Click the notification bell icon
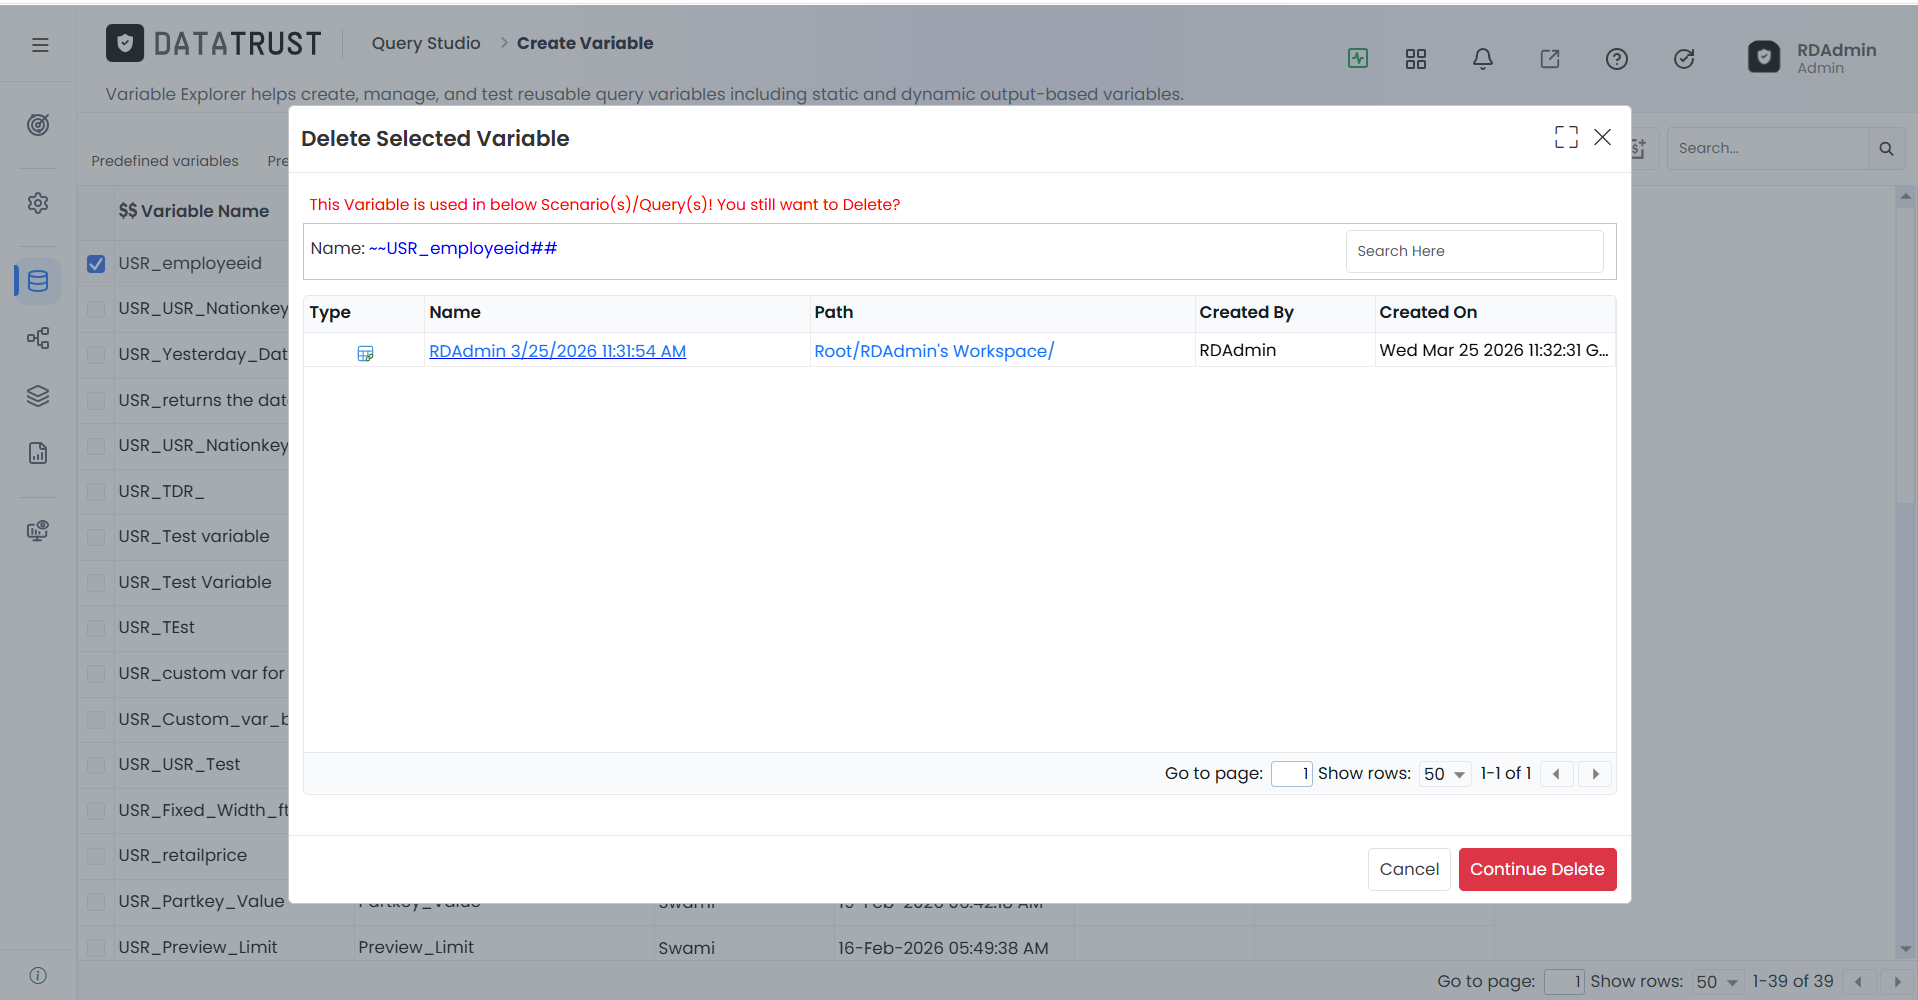 (x=1483, y=59)
